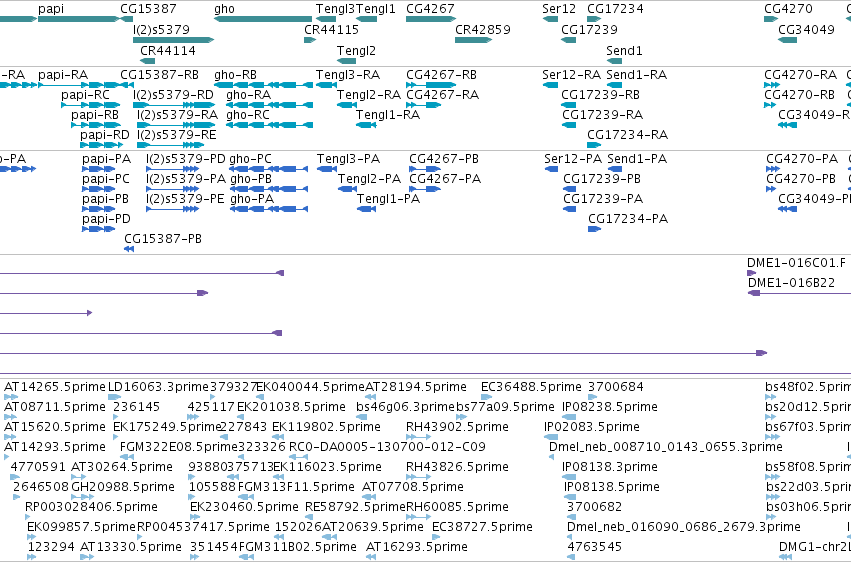Select the LD16063.3prime EST
The width and height of the screenshot is (851, 562).
pos(115,397)
